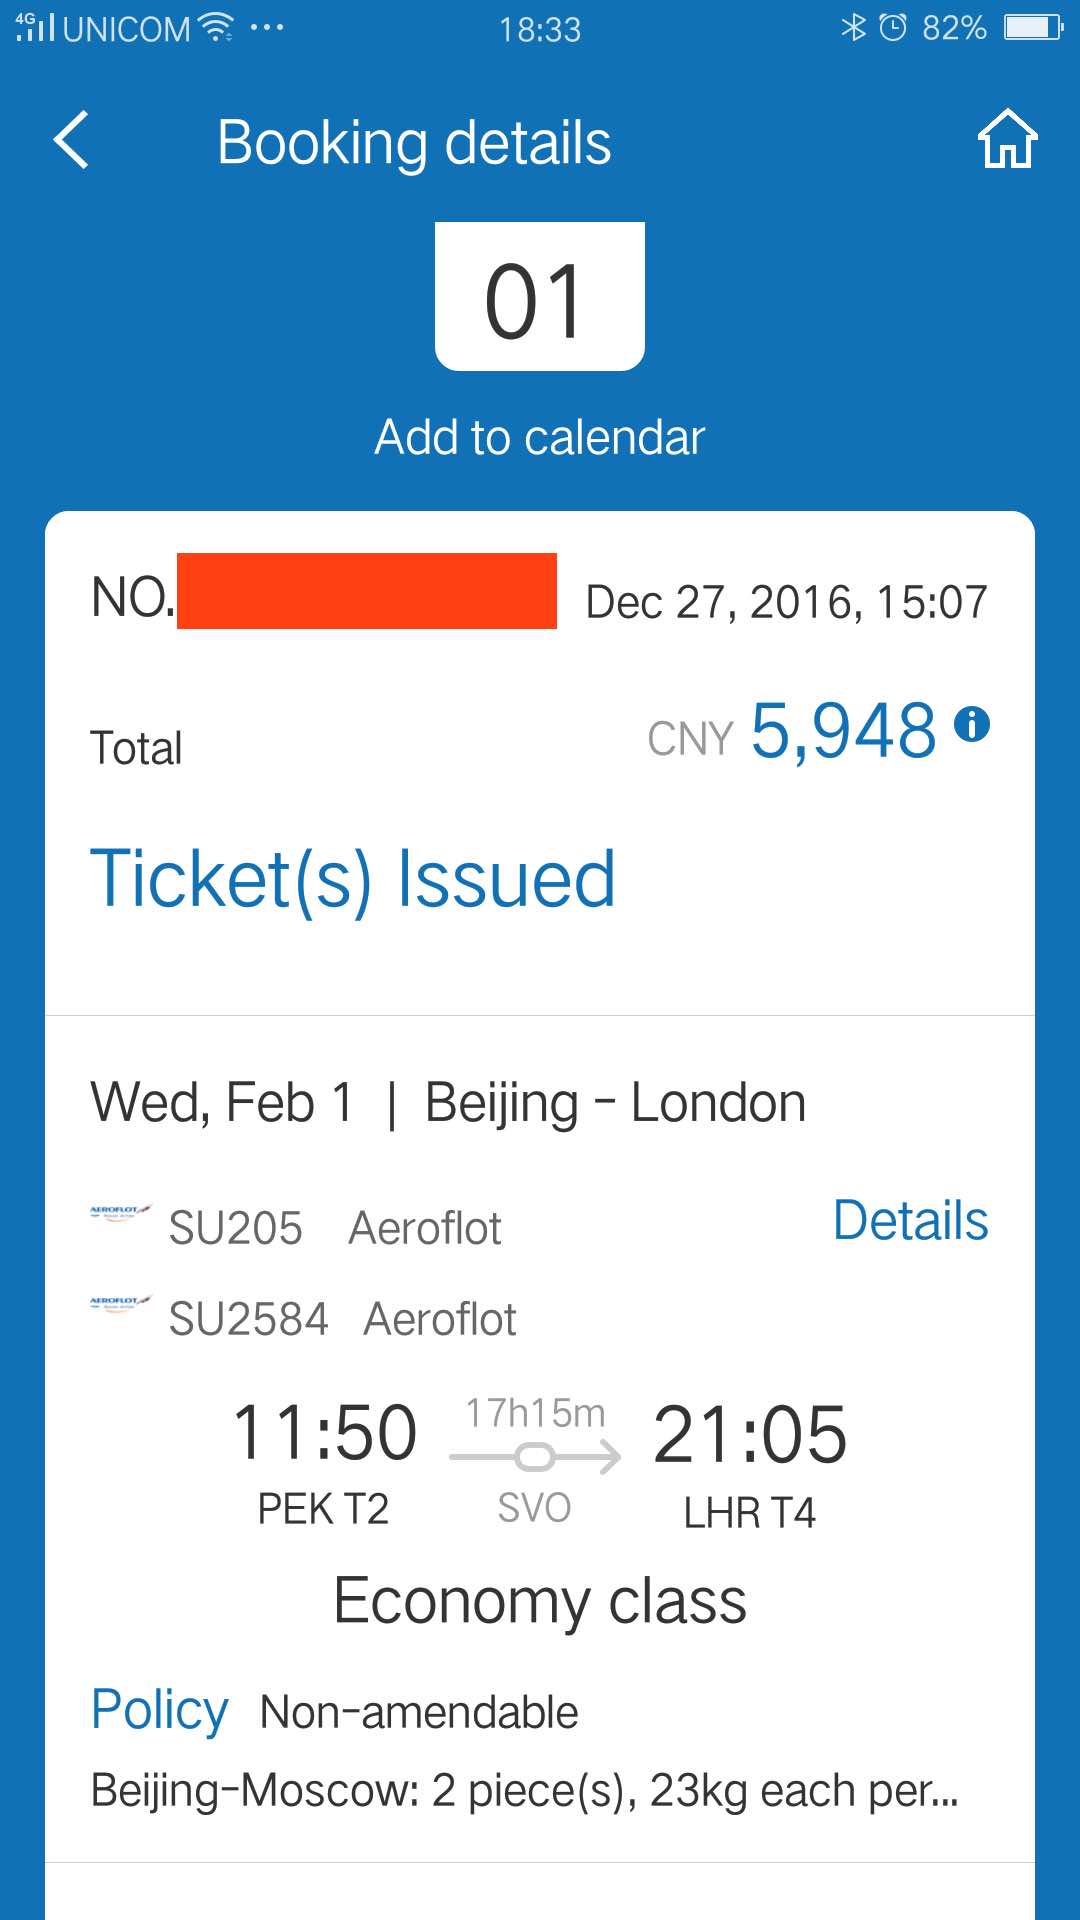Tap the Bluetooth icon in status bar
This screenshot has width=1080, height=1920.
(x=855, y=27)
